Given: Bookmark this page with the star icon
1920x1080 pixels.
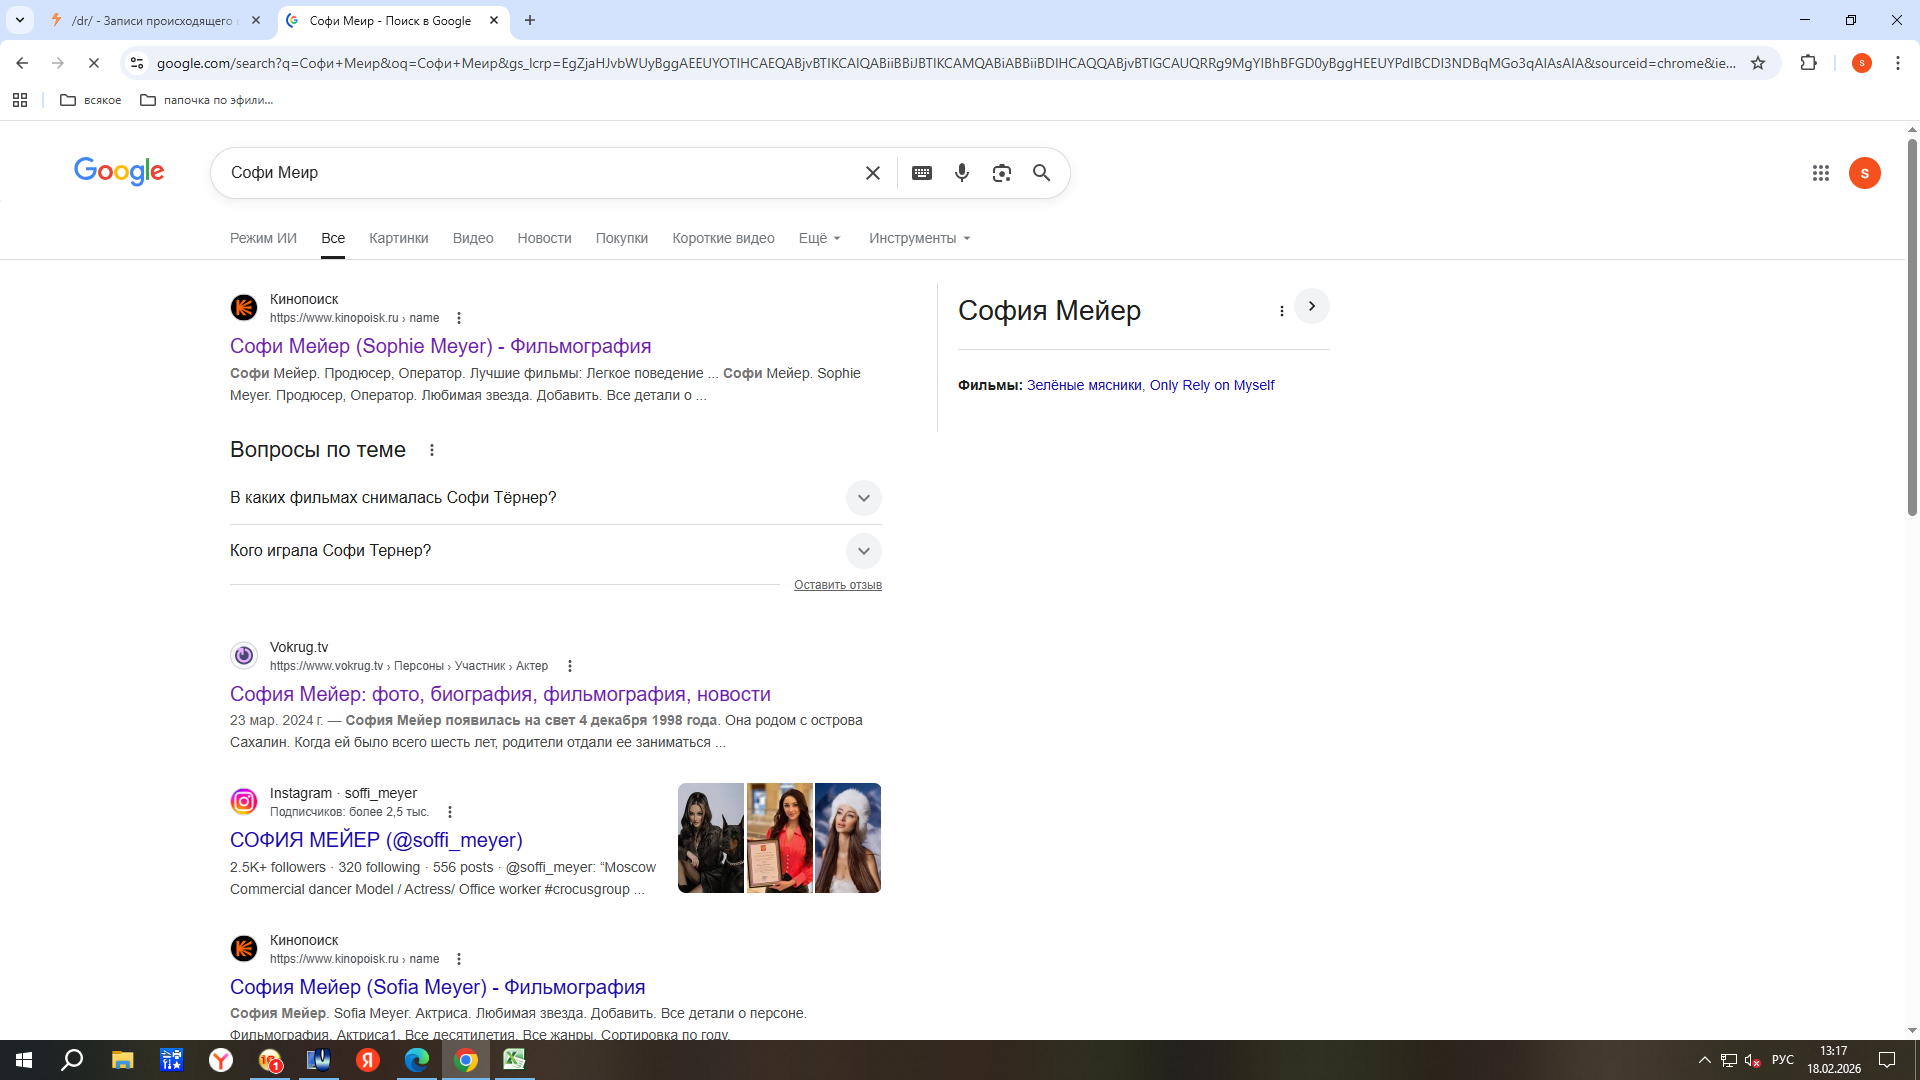Looking at the screenshot, I should pos(1758,63).
